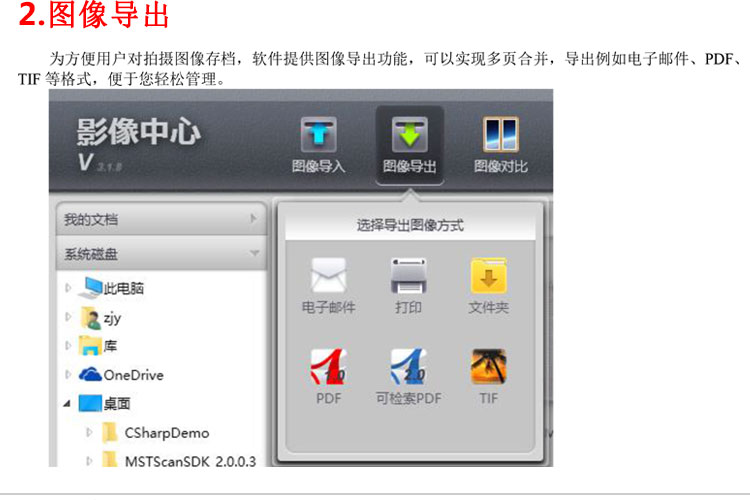Choose 电子邮件 (Email) export option
Screen dimensions: 750x500
coord(328,277)
